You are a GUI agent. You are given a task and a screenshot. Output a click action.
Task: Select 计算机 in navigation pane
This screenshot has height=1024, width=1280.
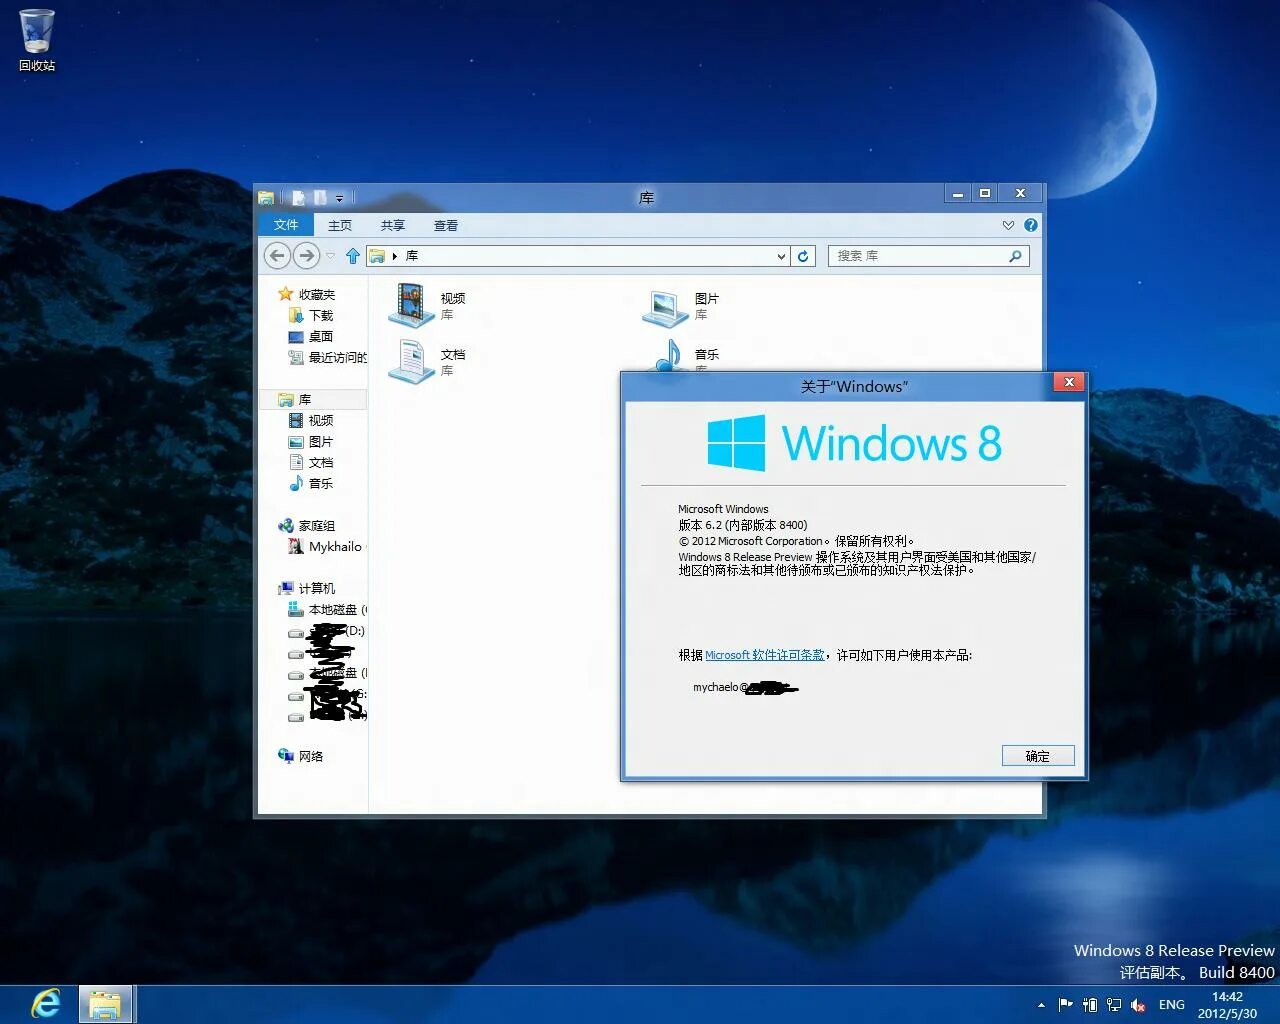[x=307, y=588]
